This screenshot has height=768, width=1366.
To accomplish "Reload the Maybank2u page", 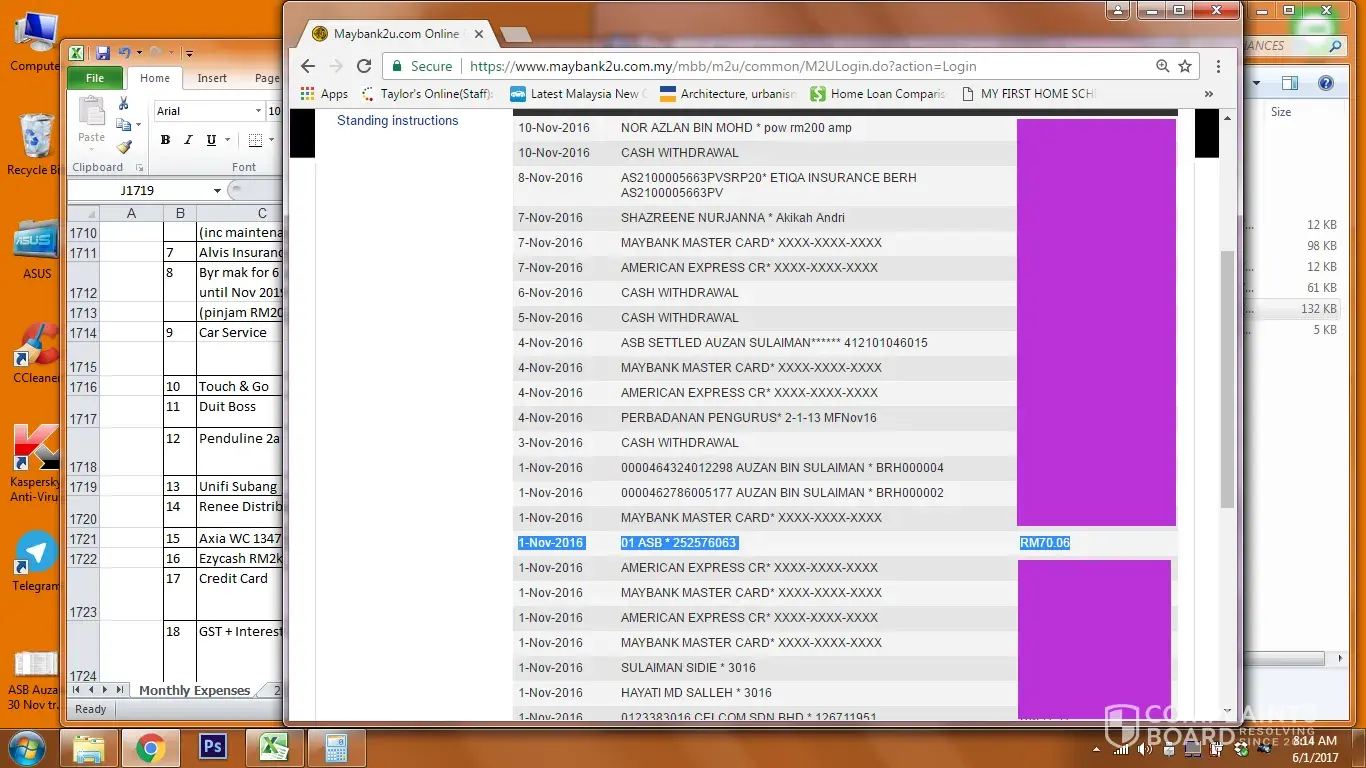I will (364, 66).
